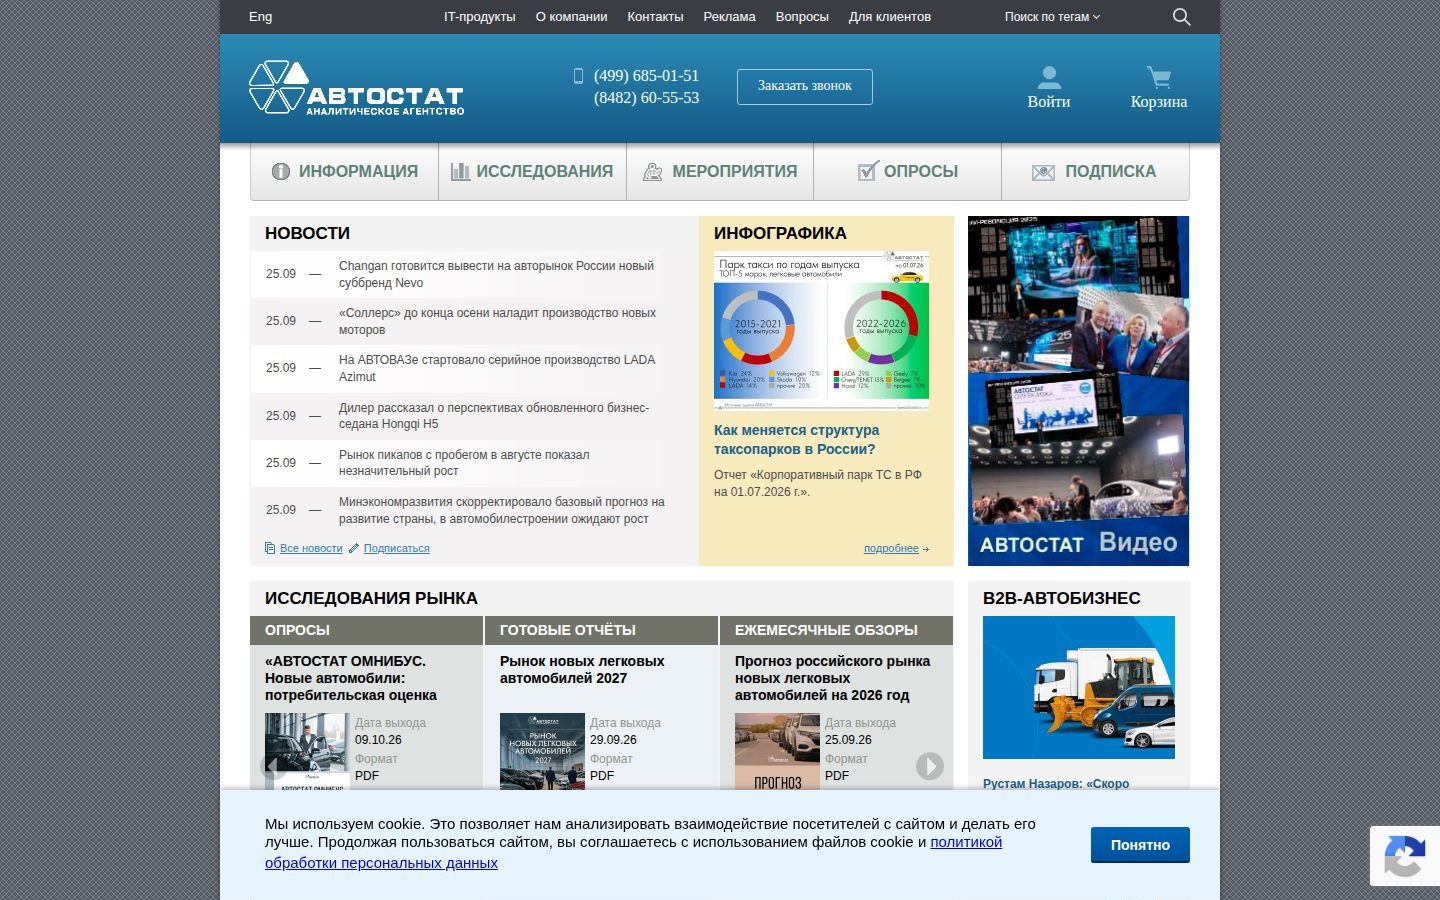Open the Мероприятия section tab
1440x900 pixels.
[720, 171]
